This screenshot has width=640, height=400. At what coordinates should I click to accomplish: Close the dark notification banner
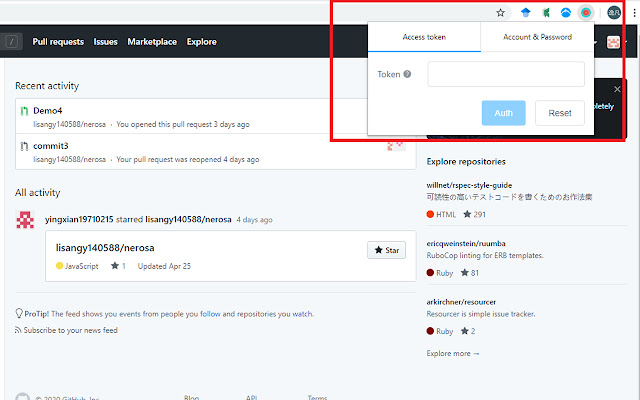click(x=617, y=89)
